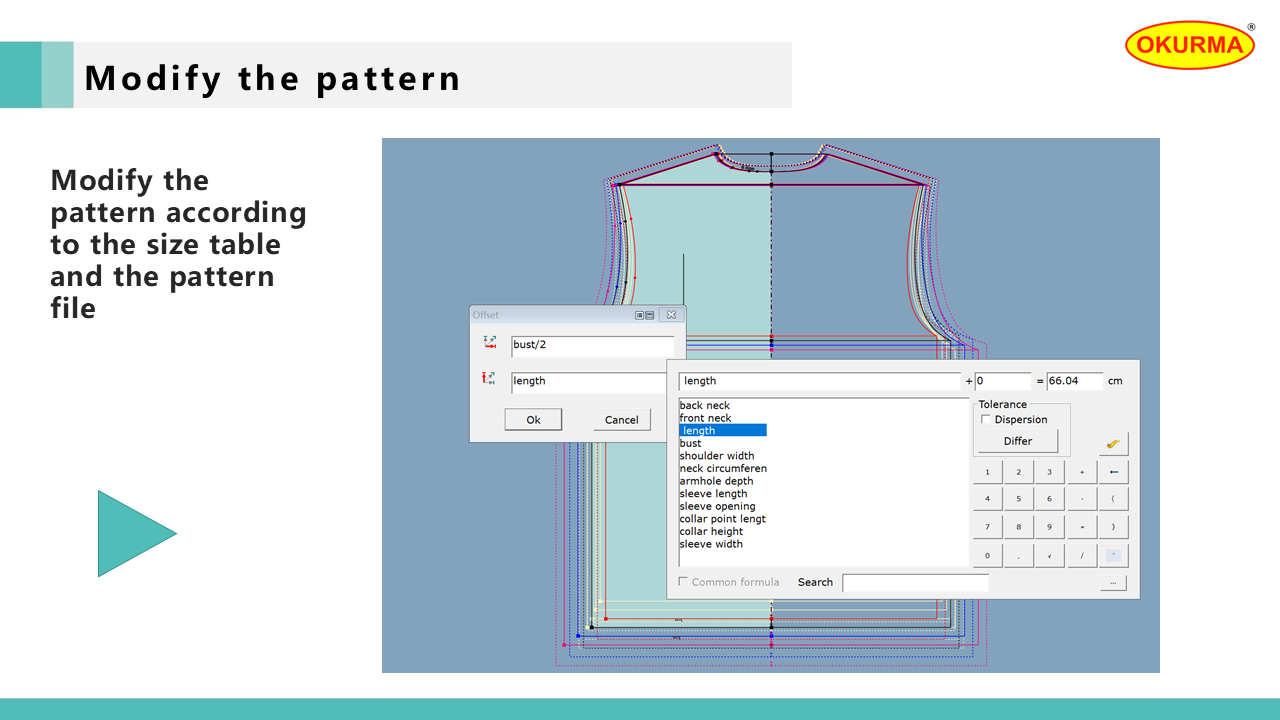The image size is (1280, 720).
Task: Click the Search input field
Action: [915, 583]
